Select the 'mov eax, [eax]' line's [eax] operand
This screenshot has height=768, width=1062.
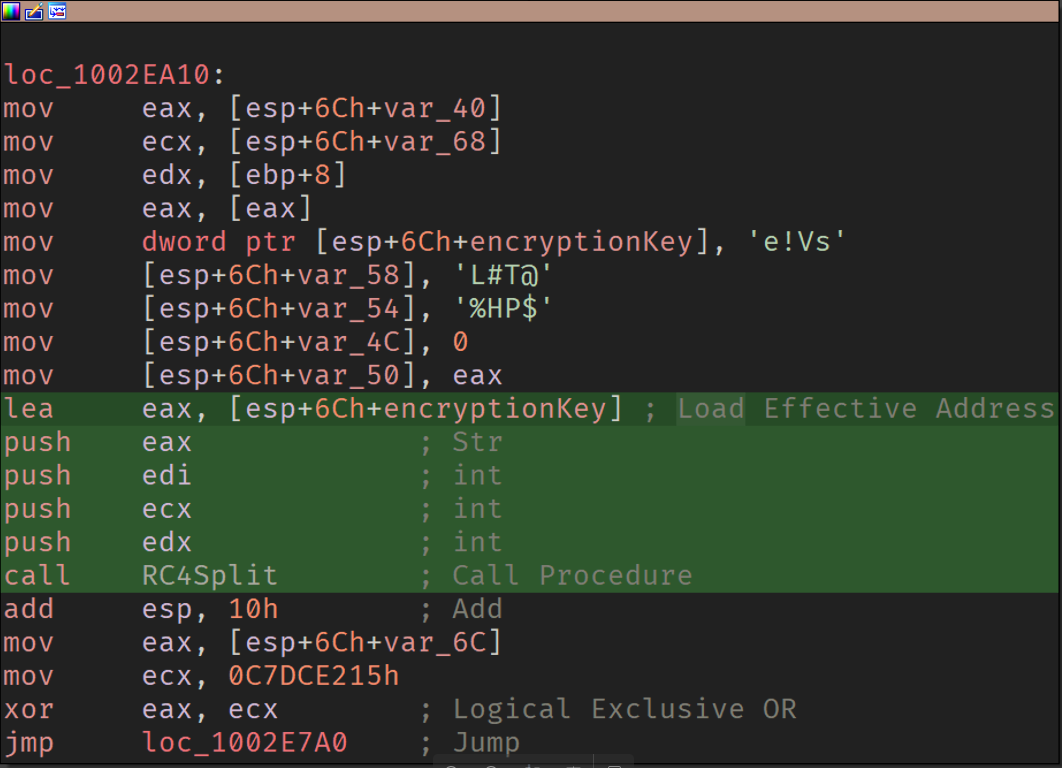pyautogui.click(x=270, y=208)
